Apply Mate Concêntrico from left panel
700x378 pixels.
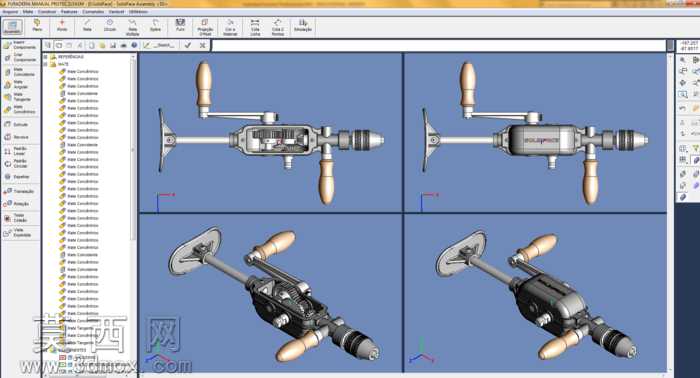(20, 109)
